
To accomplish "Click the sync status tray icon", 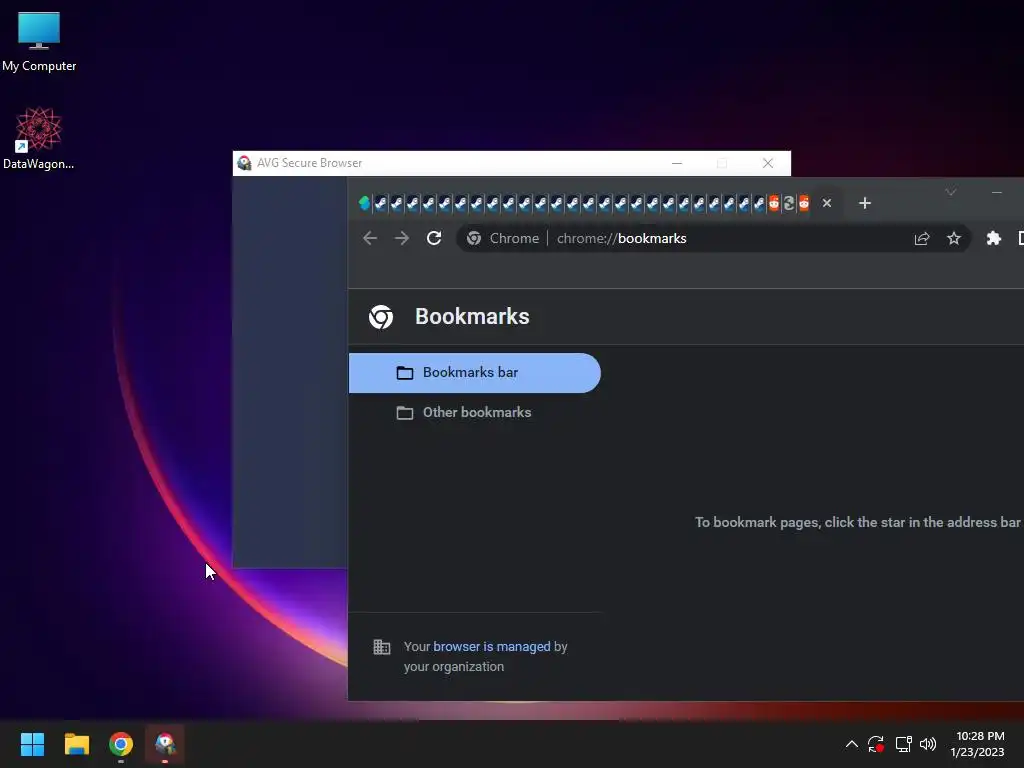I will (x=876, y=744).
